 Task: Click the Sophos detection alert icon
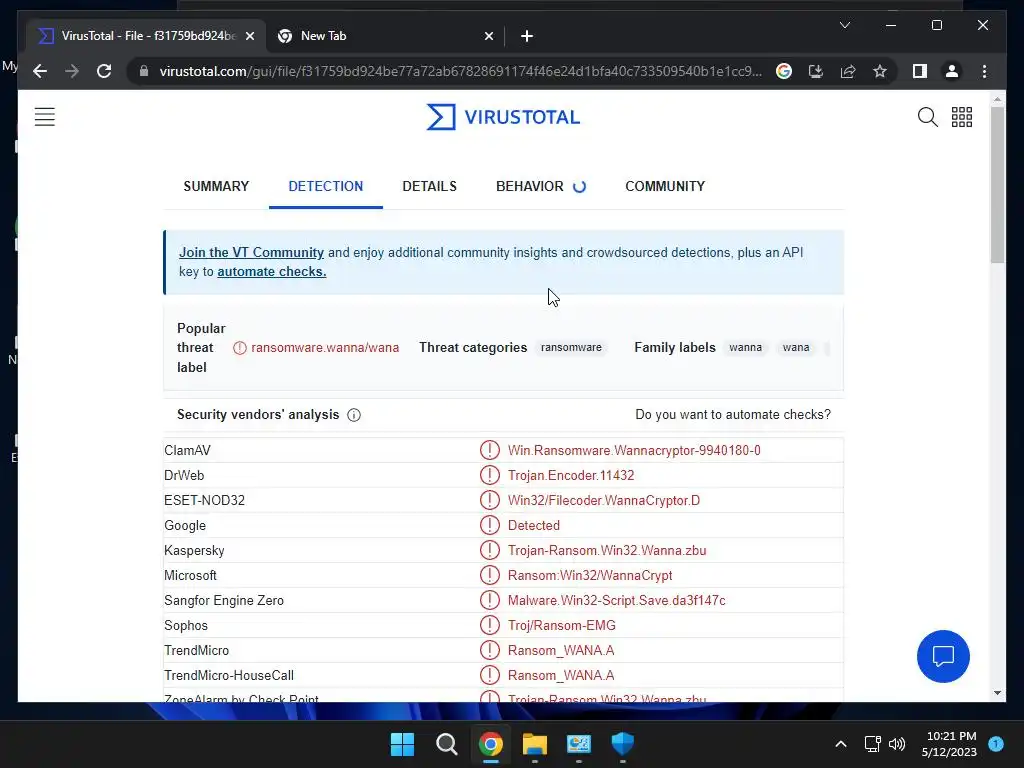tap(490, 625)
